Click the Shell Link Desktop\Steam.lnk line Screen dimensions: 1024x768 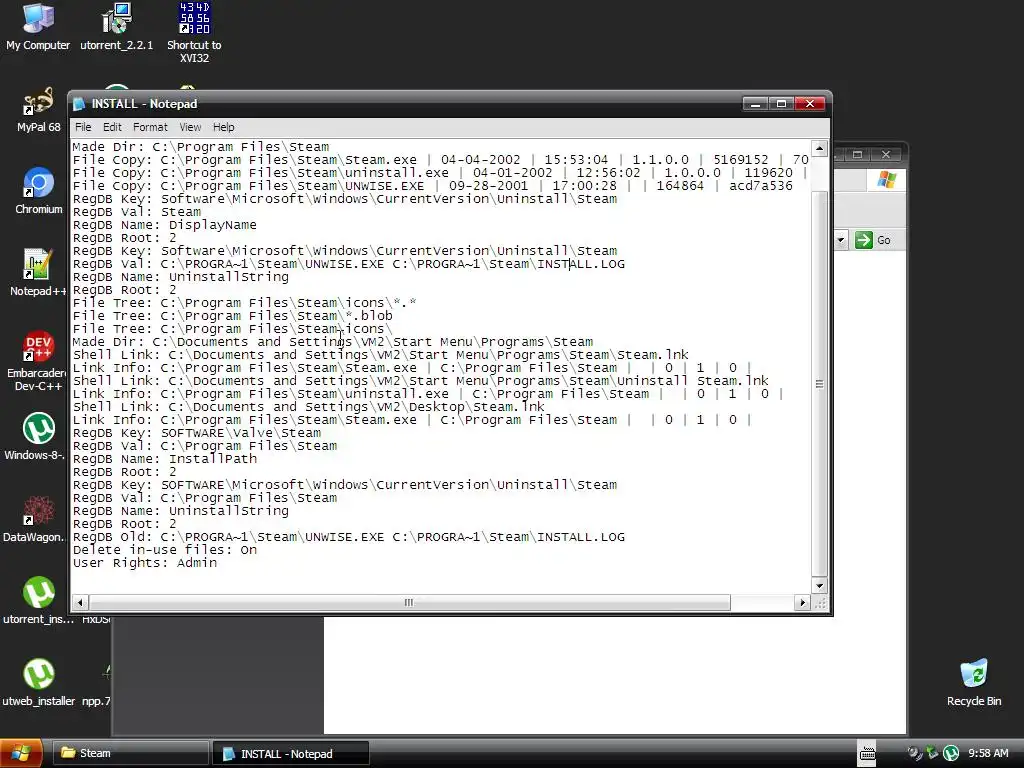308,406
